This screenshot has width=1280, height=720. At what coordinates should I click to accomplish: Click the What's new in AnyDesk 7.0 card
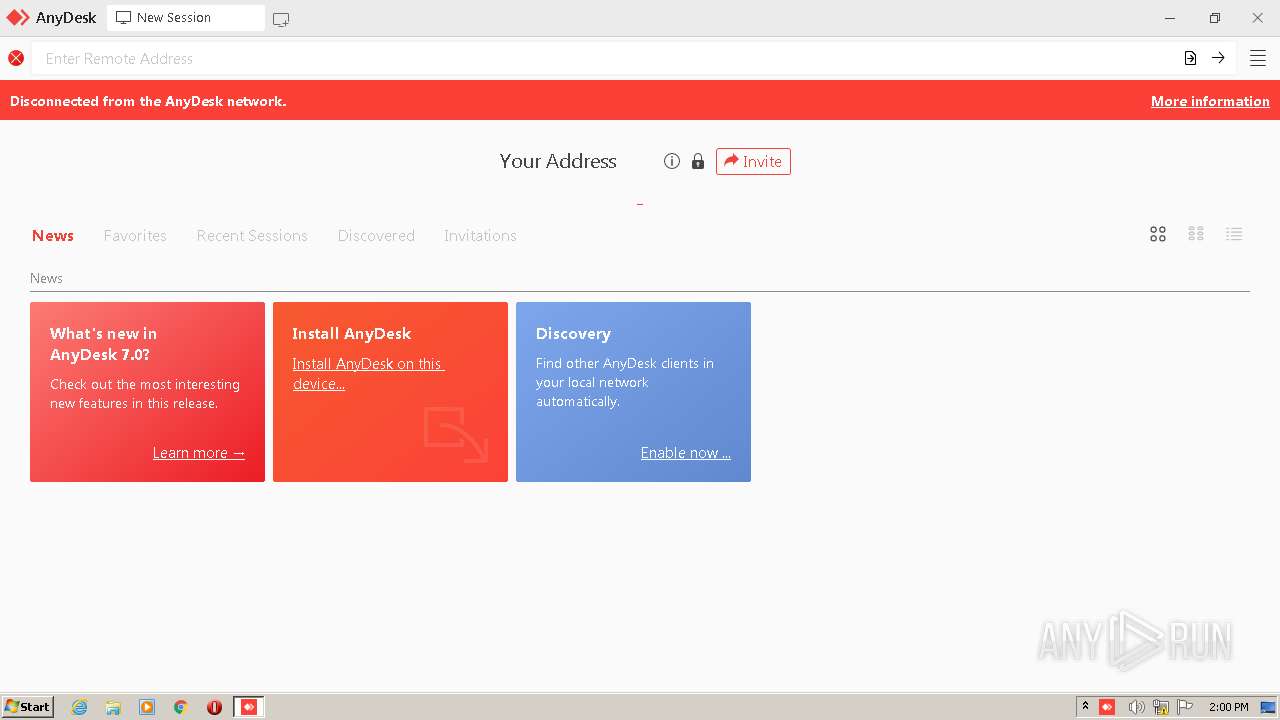tap(147, 392)
